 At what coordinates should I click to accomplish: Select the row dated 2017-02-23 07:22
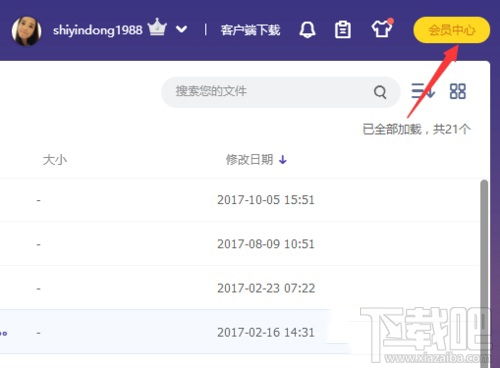240,288
